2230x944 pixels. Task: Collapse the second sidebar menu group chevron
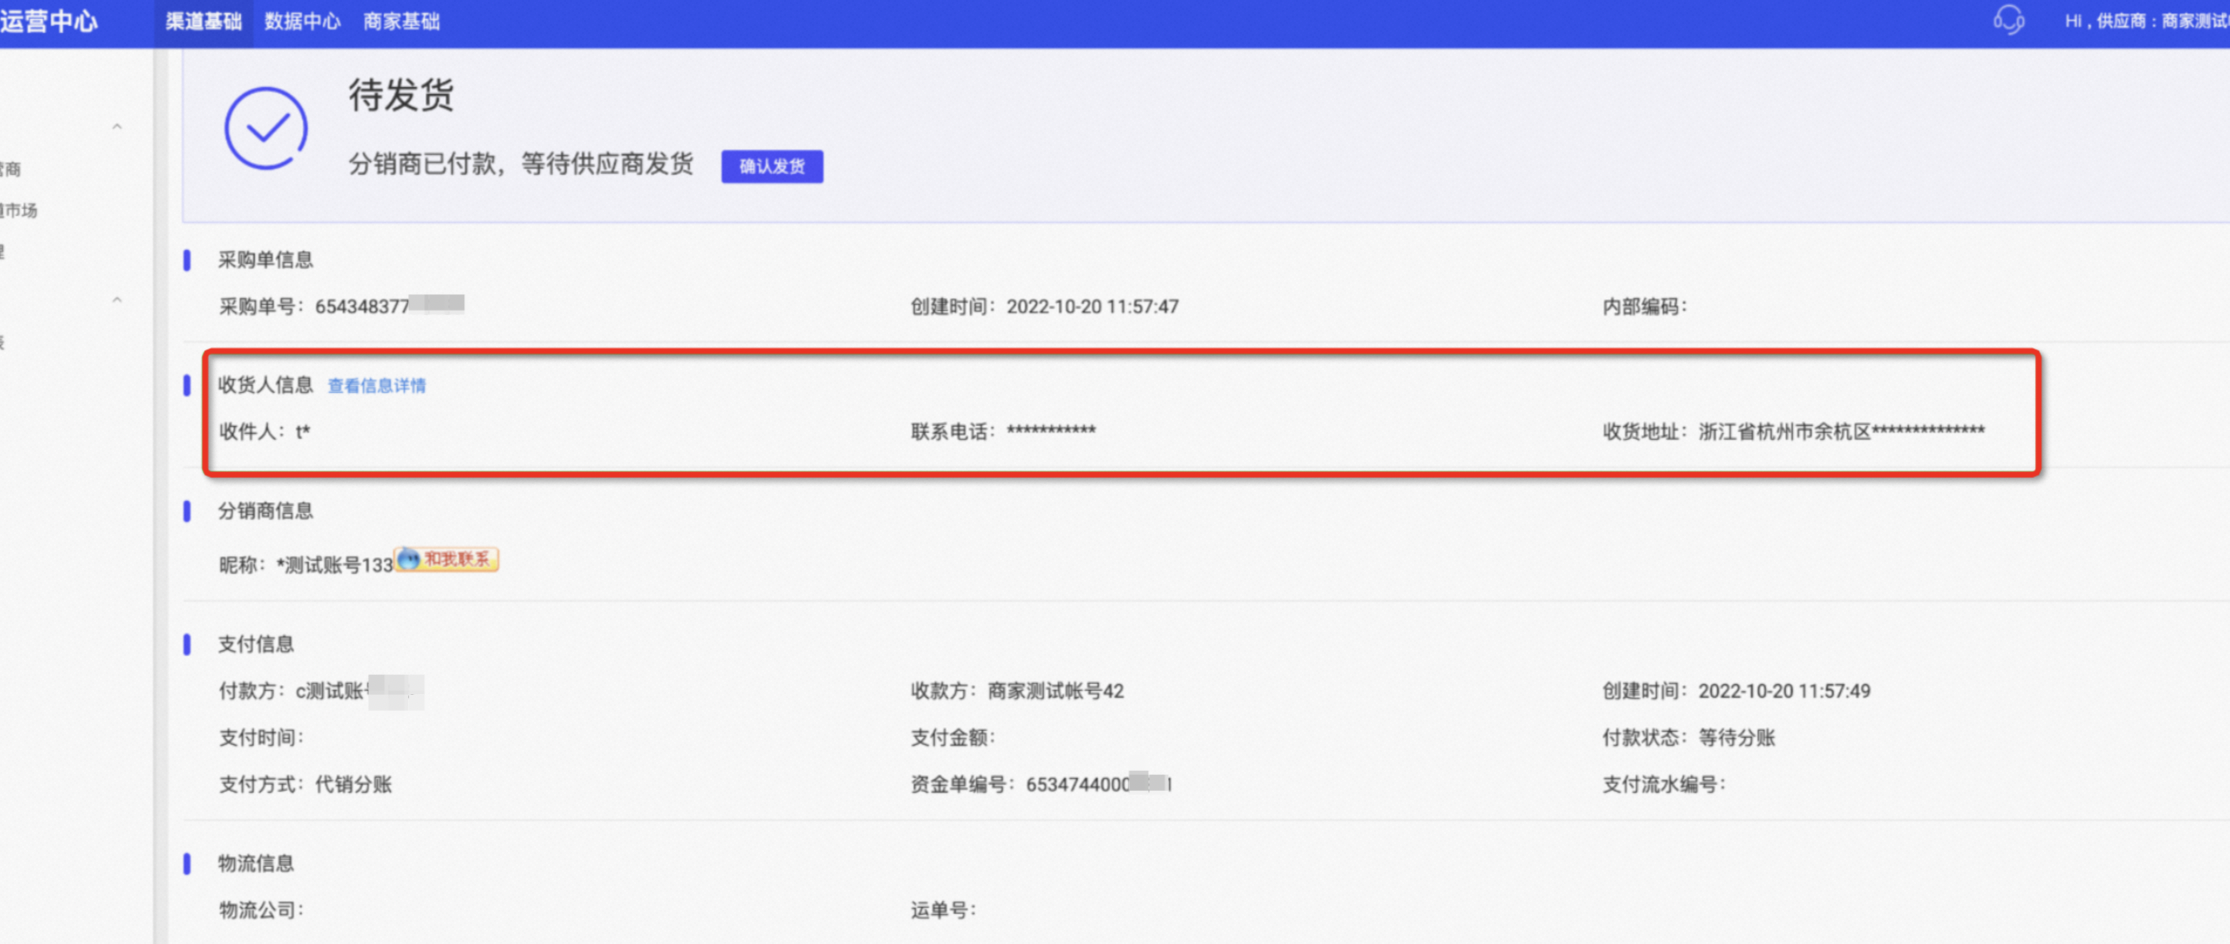[117, 300]
